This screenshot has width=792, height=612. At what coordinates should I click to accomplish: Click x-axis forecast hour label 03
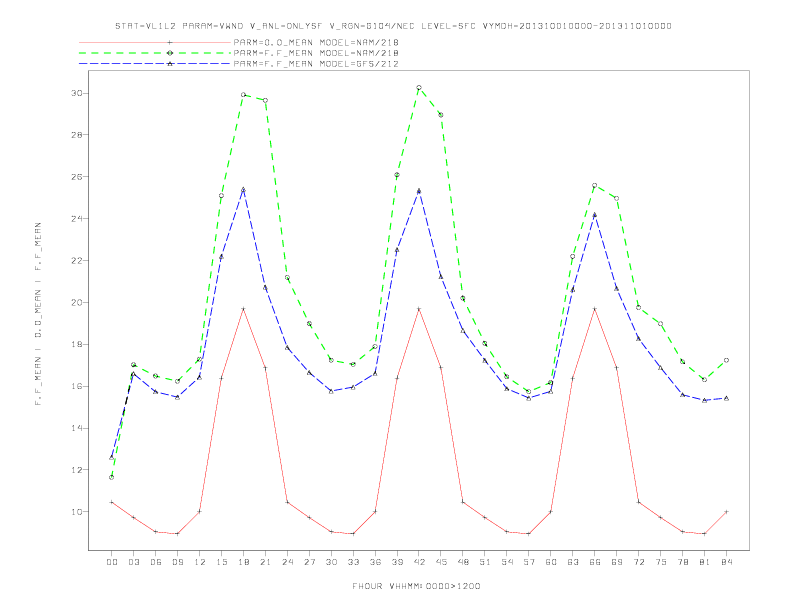133,562
